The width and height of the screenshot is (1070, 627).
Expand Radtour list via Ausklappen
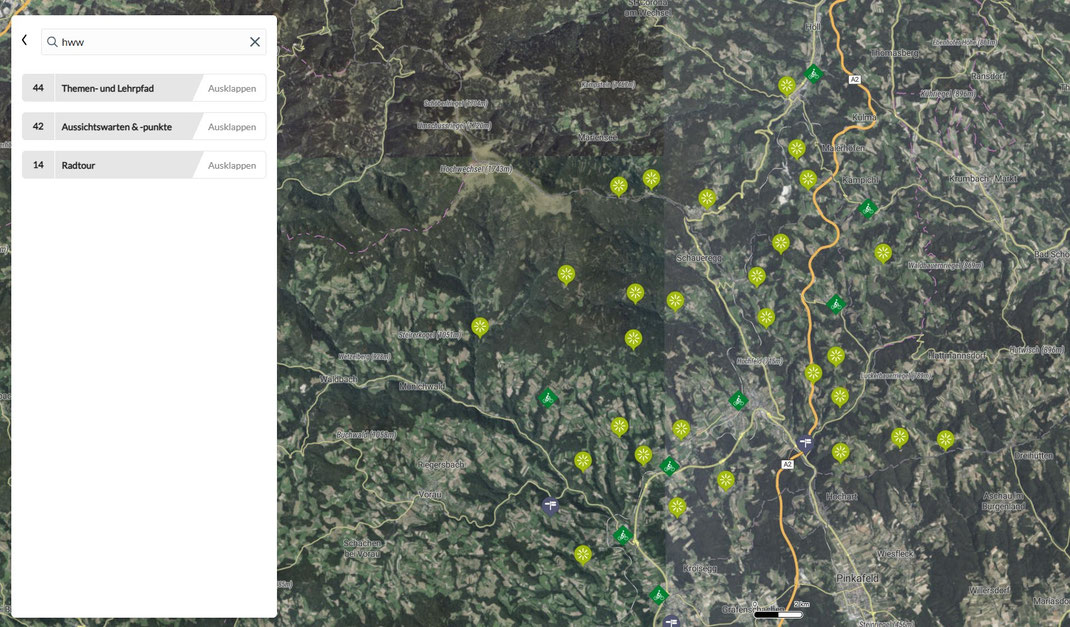coord(232,166)
